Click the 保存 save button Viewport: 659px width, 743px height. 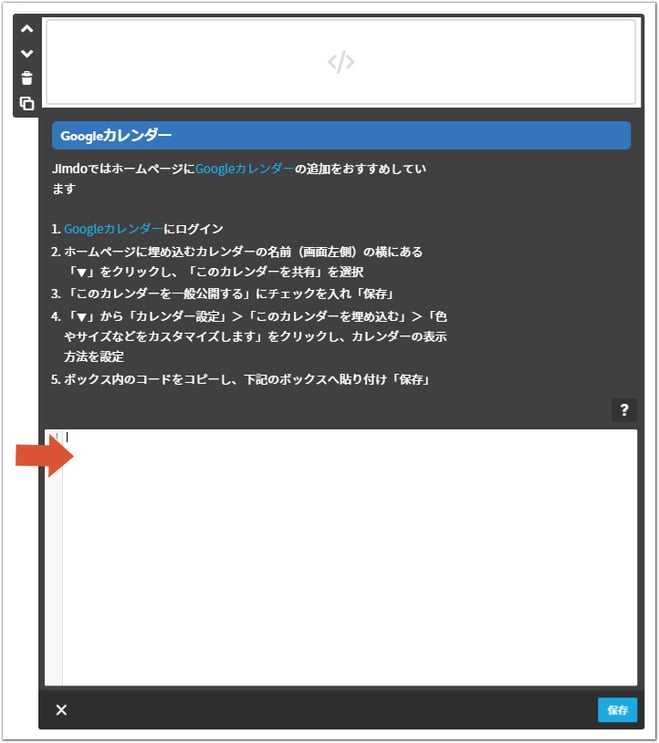[617, 710]
